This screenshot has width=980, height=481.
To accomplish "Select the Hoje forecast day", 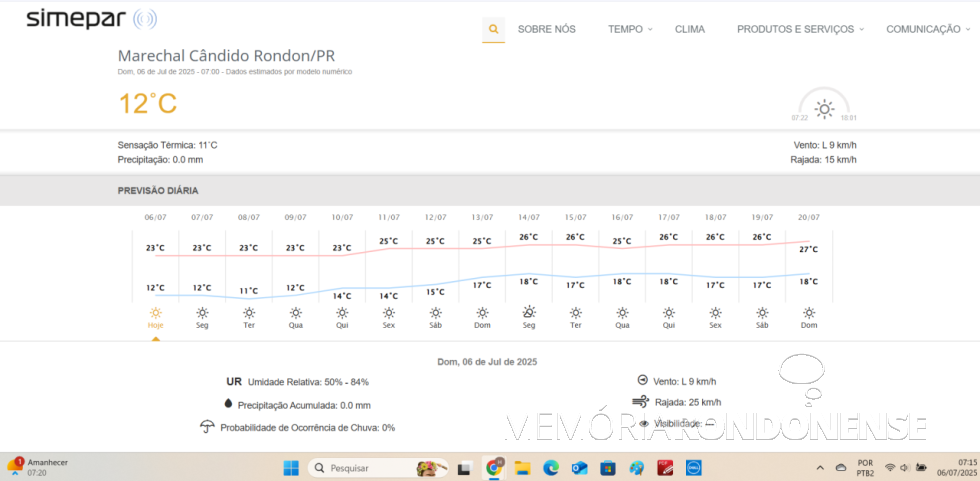I will click(155, 317).
